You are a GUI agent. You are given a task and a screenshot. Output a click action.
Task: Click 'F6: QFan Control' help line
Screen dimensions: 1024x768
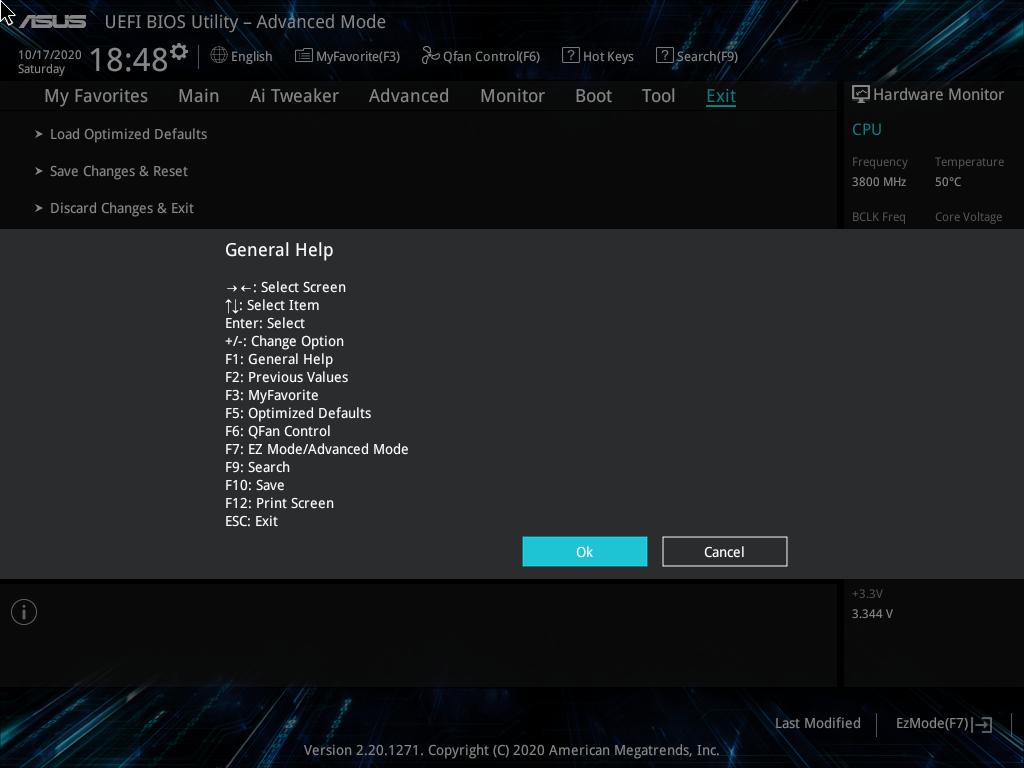278,431
